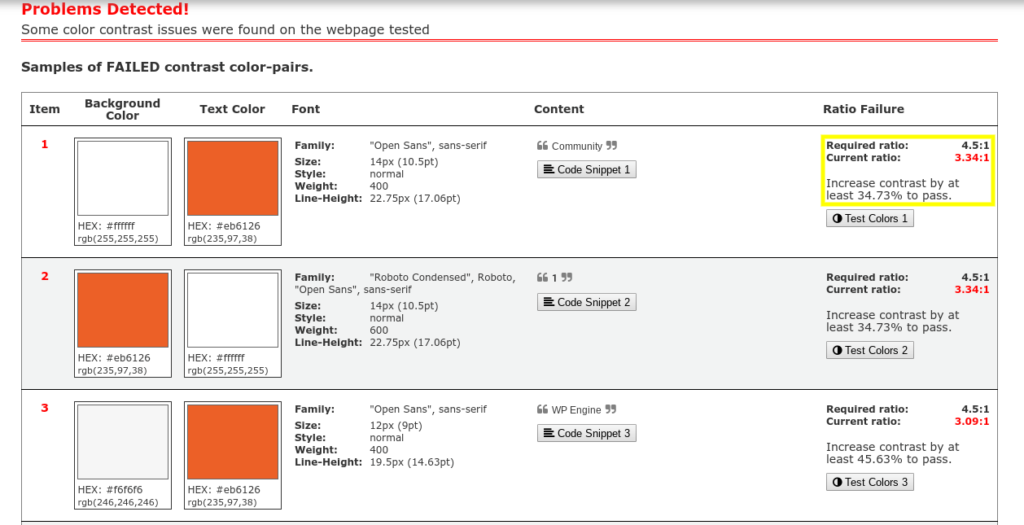Click the opening quote icon in row 2 content
1024x525 pixels.
(x=543, y=278)
